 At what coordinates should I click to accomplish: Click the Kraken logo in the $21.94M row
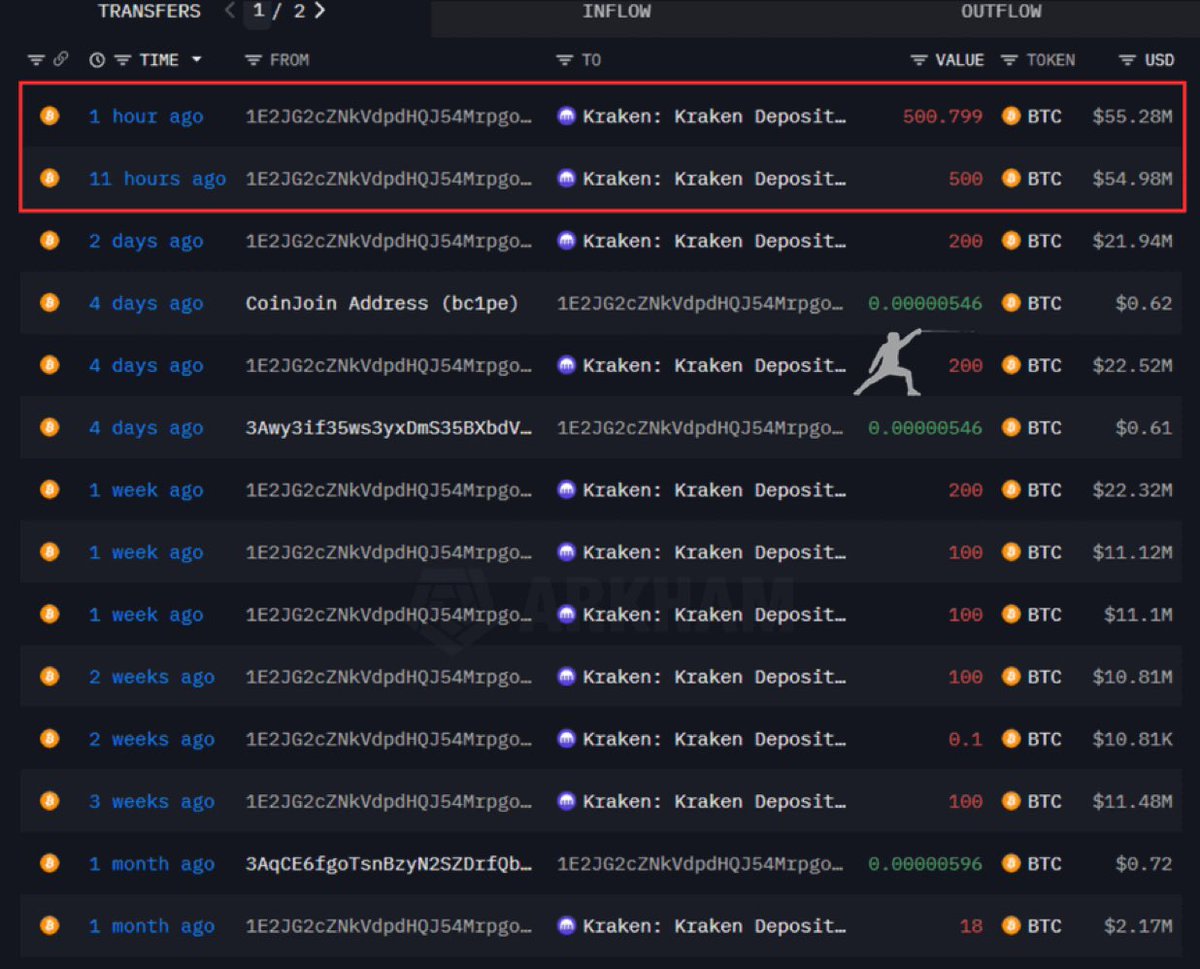567,241
